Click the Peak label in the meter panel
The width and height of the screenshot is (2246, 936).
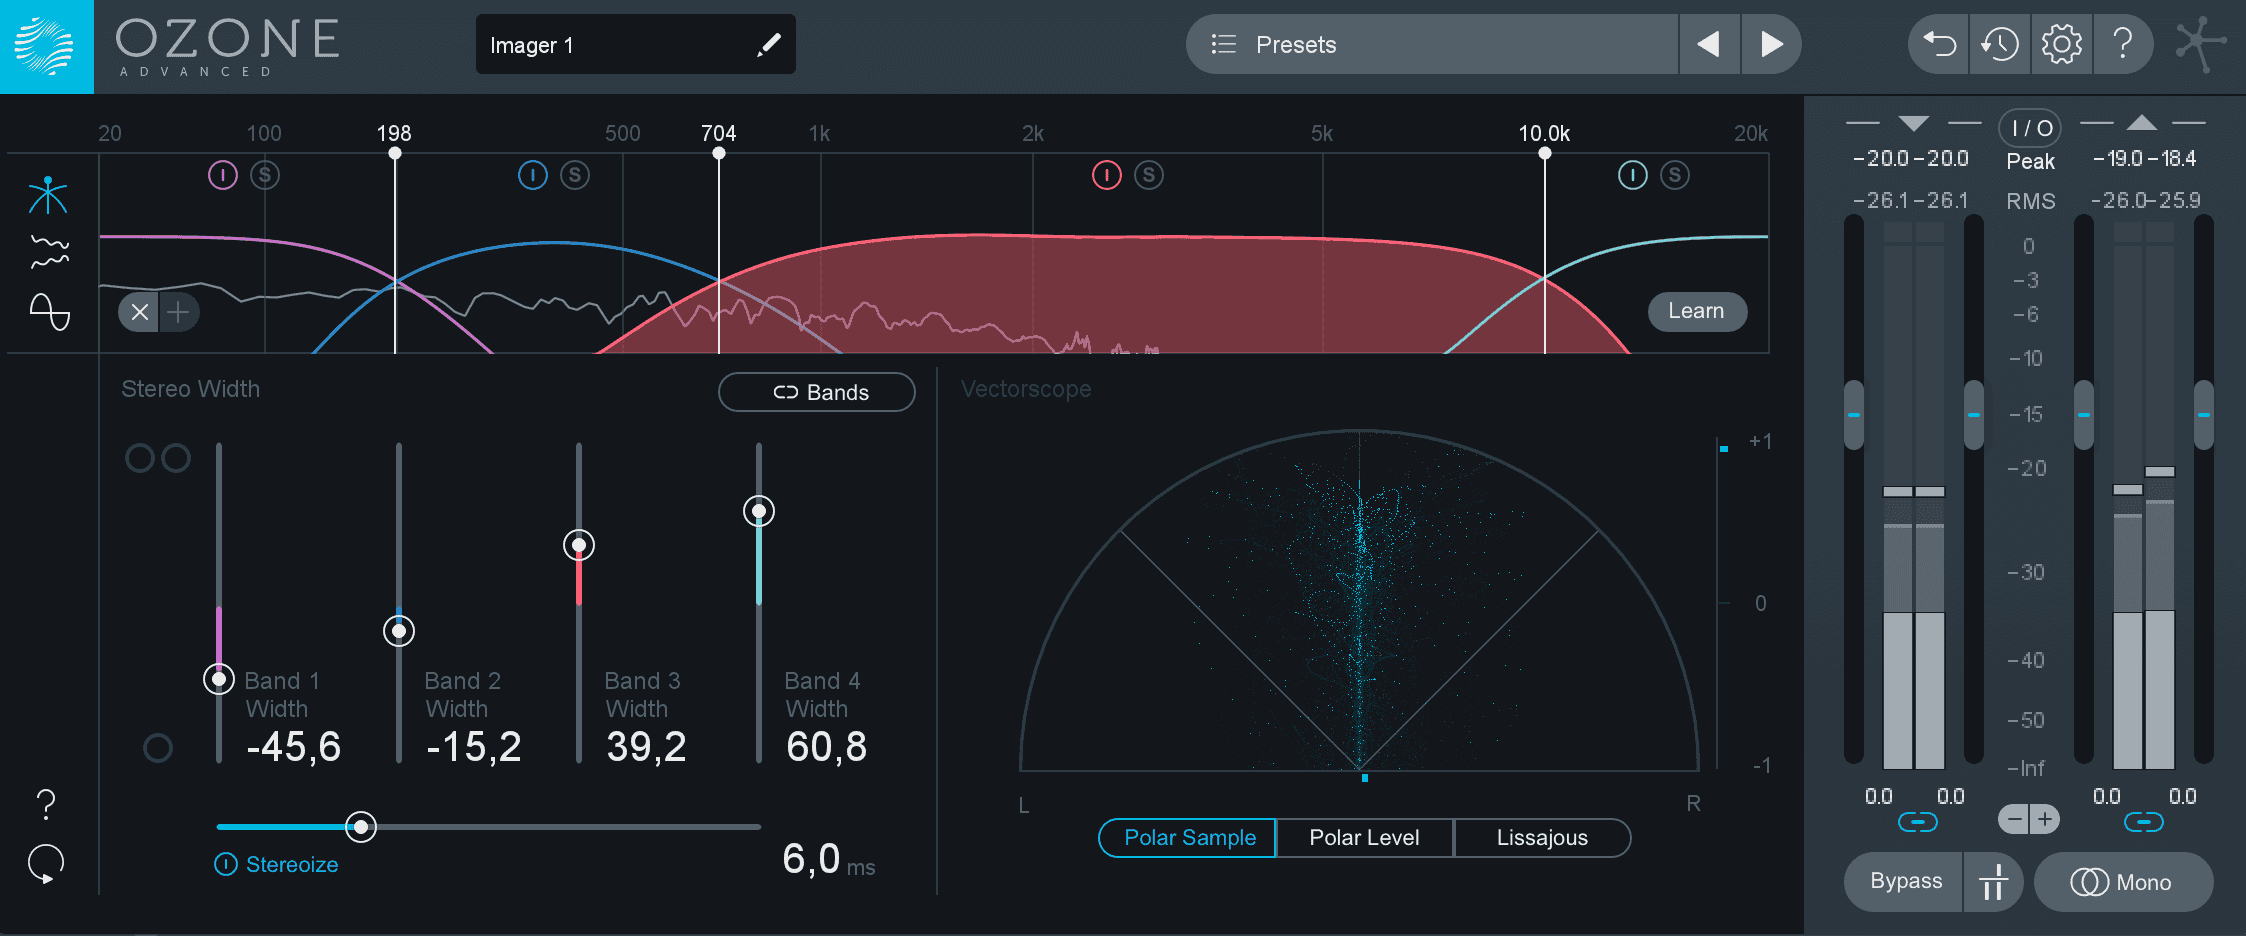coord(2030,162)
